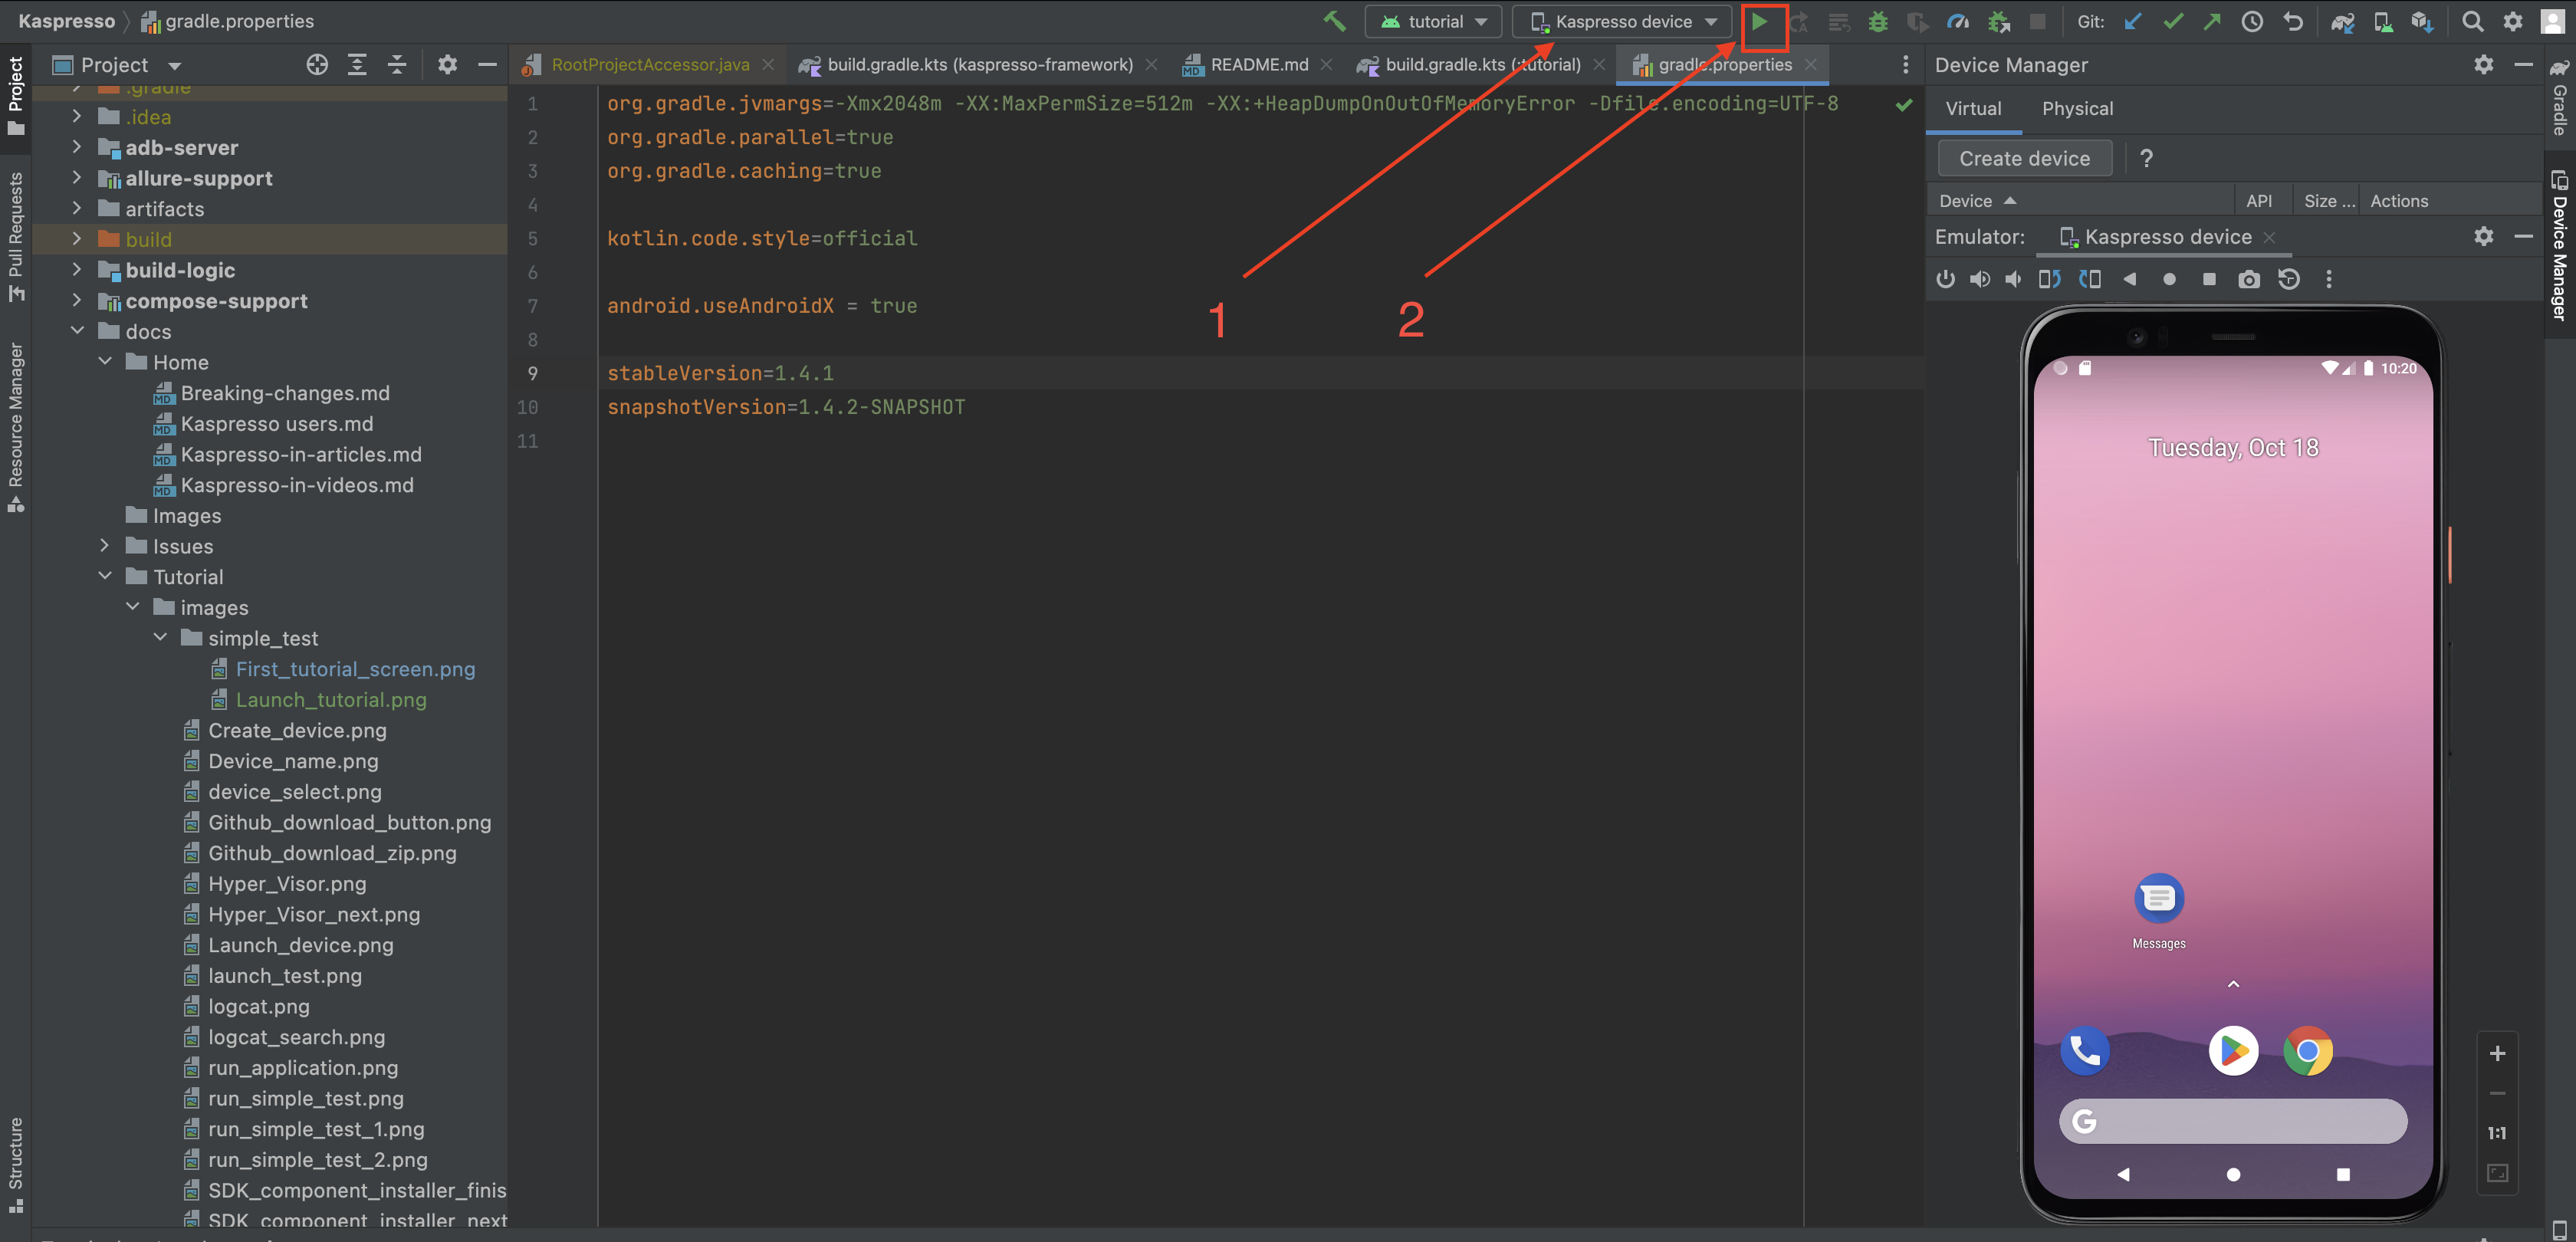Click the Build hammer icon
This screenshot has width=2576, height=1242.
1334,21
